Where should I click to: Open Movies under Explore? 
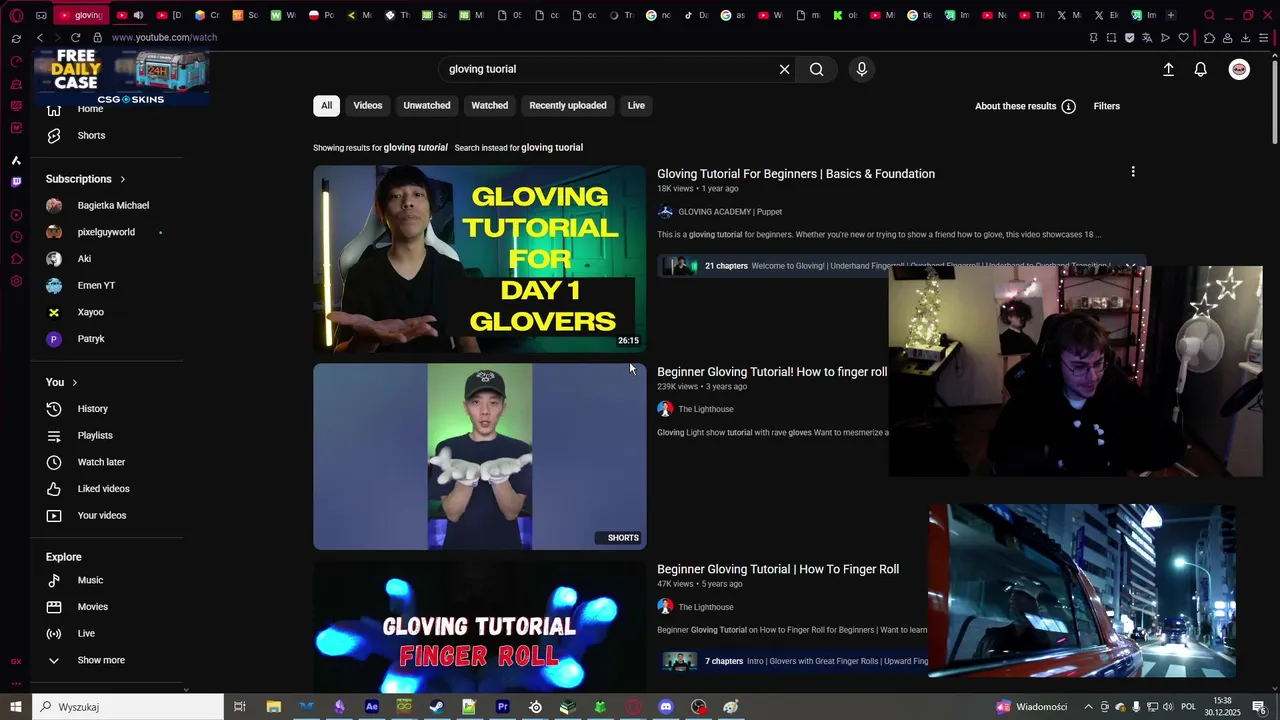click(x=92, y=607)
